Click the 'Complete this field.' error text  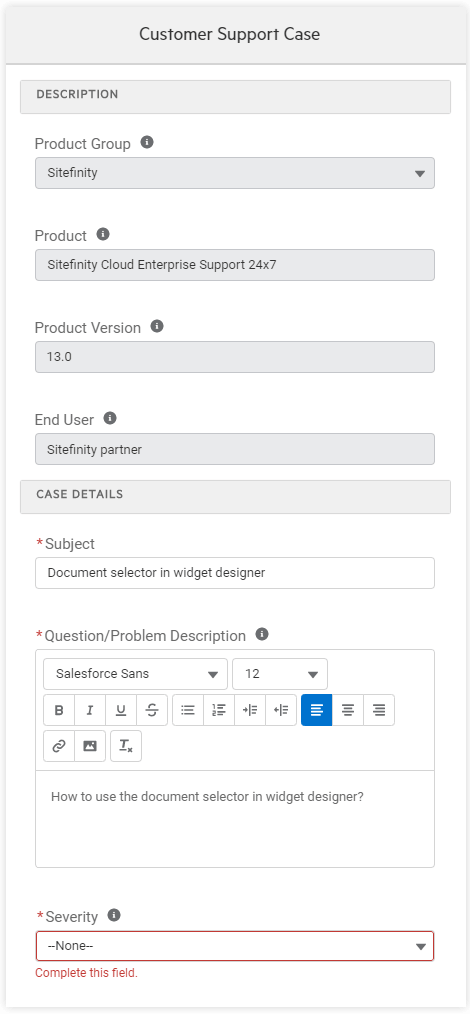pyautogui.click(x=87, y=973)
